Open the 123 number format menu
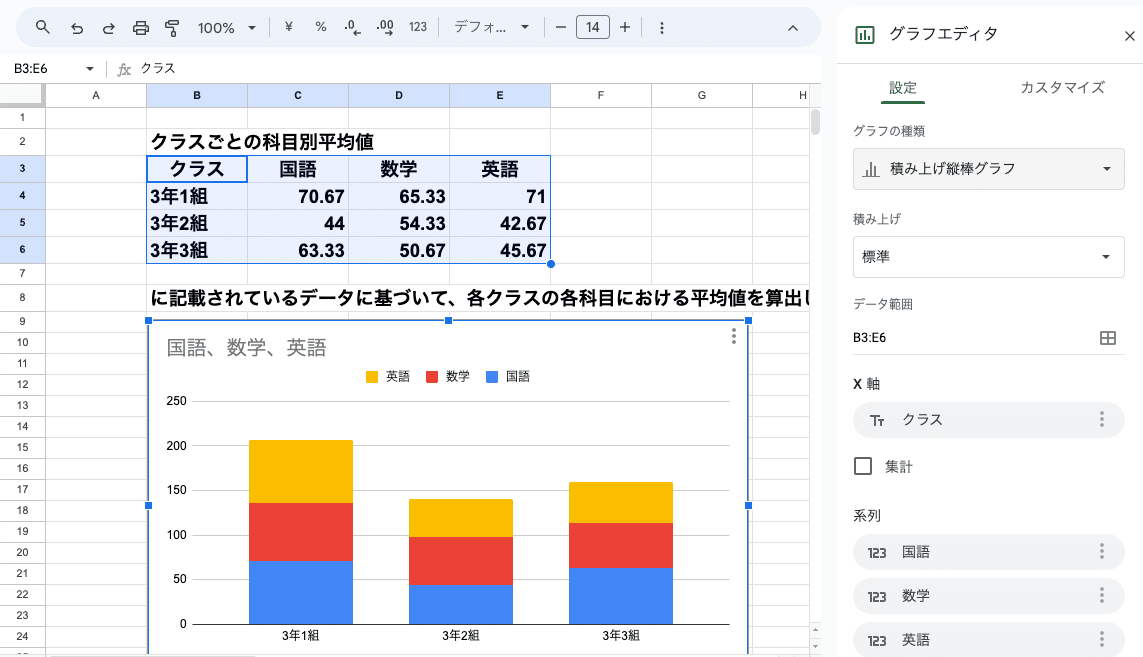Screen dimensions: 1143x657 coord(418,27)
